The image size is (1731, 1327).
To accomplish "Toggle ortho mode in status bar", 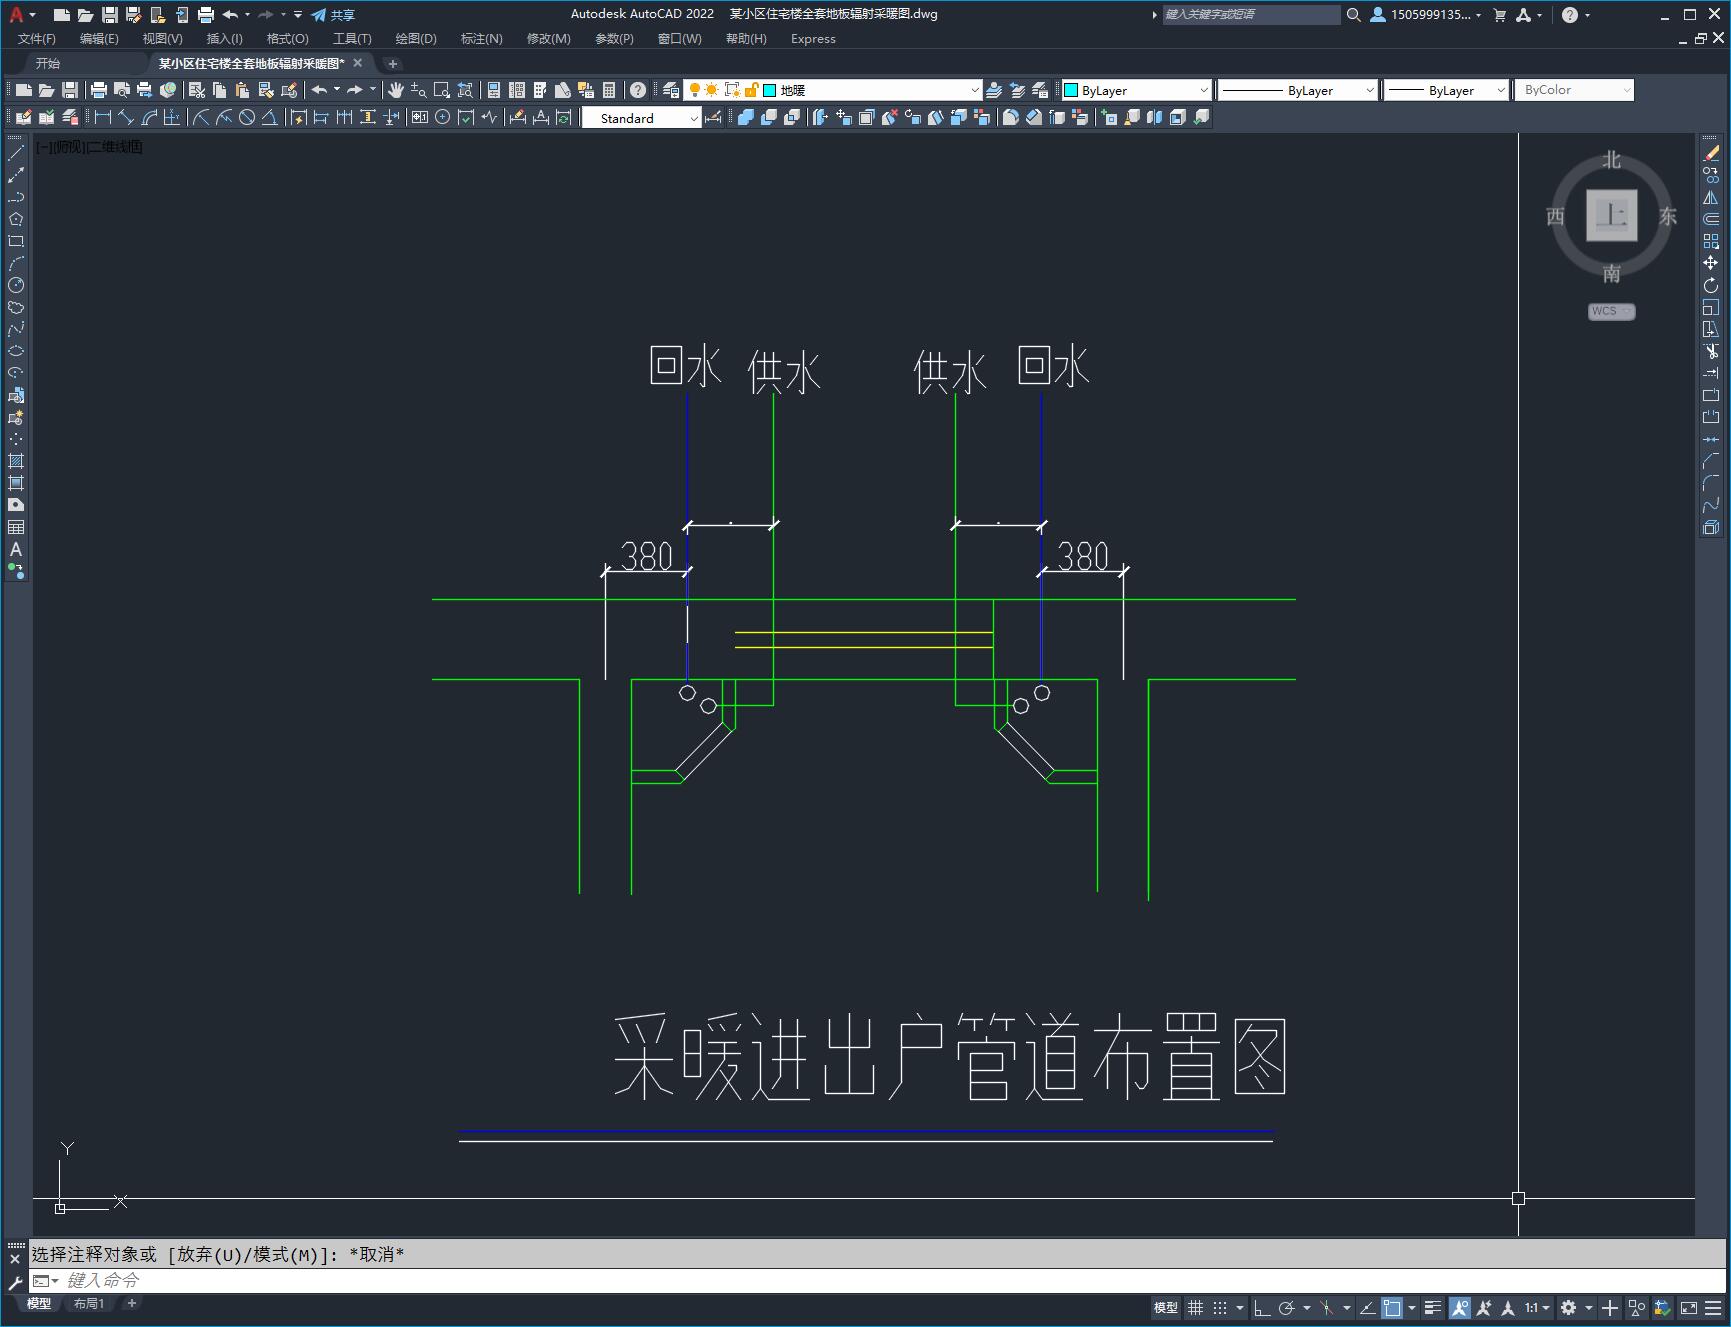I will coord(1262,1308).
